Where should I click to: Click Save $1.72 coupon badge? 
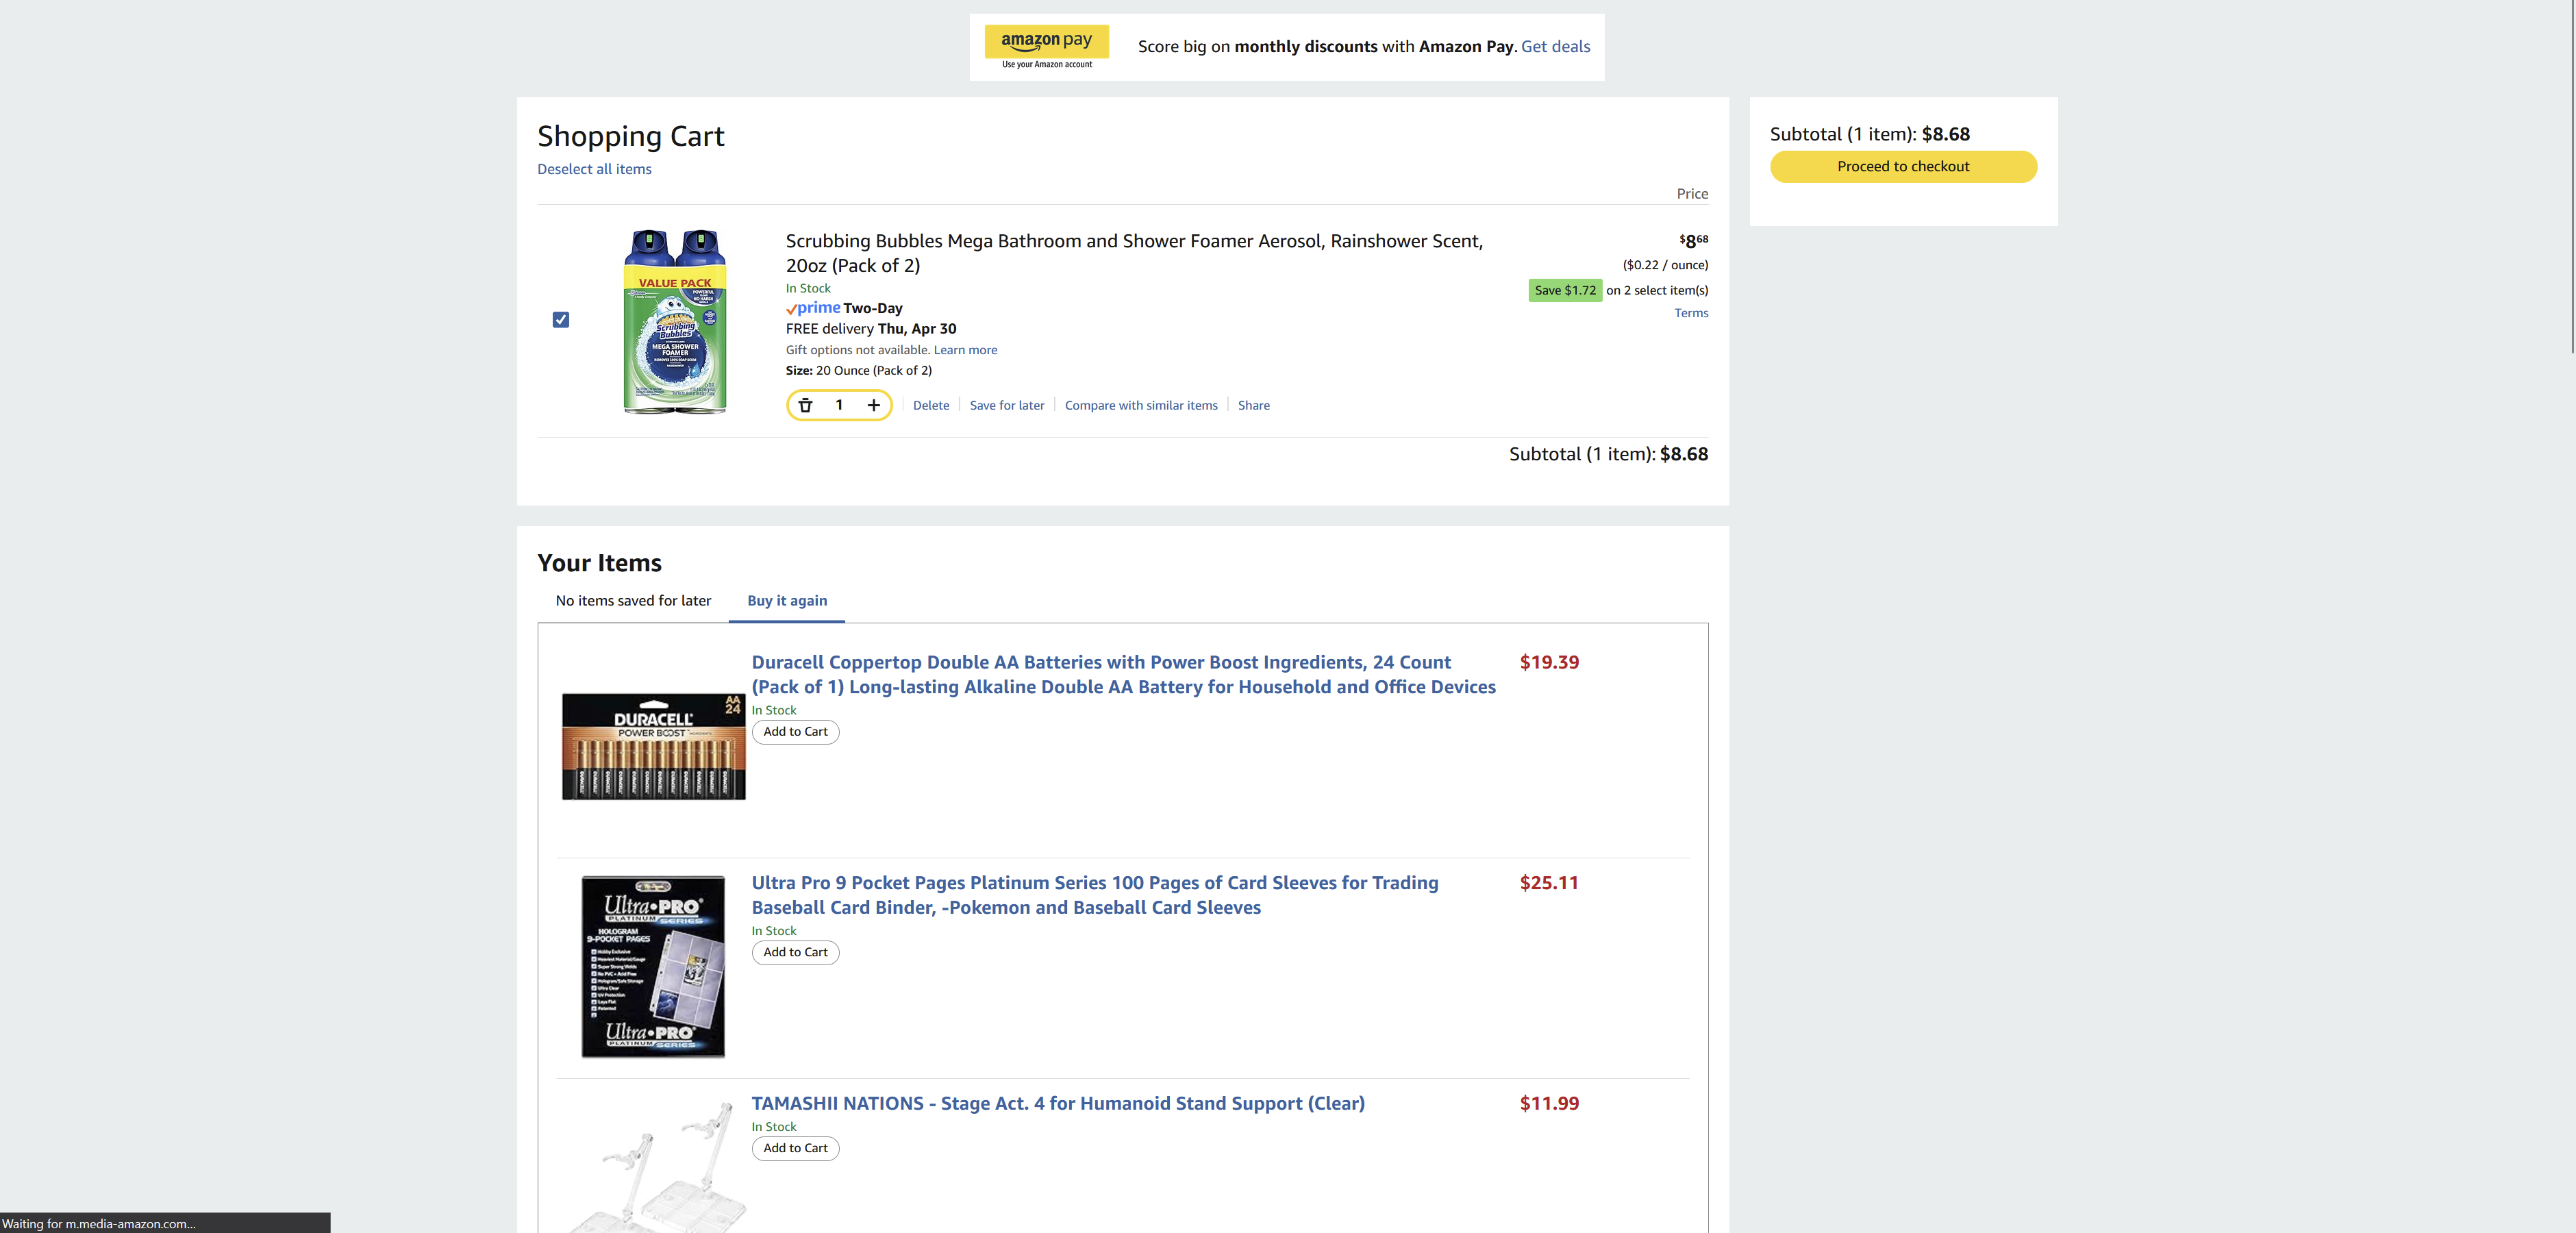tap(1565, 290)
